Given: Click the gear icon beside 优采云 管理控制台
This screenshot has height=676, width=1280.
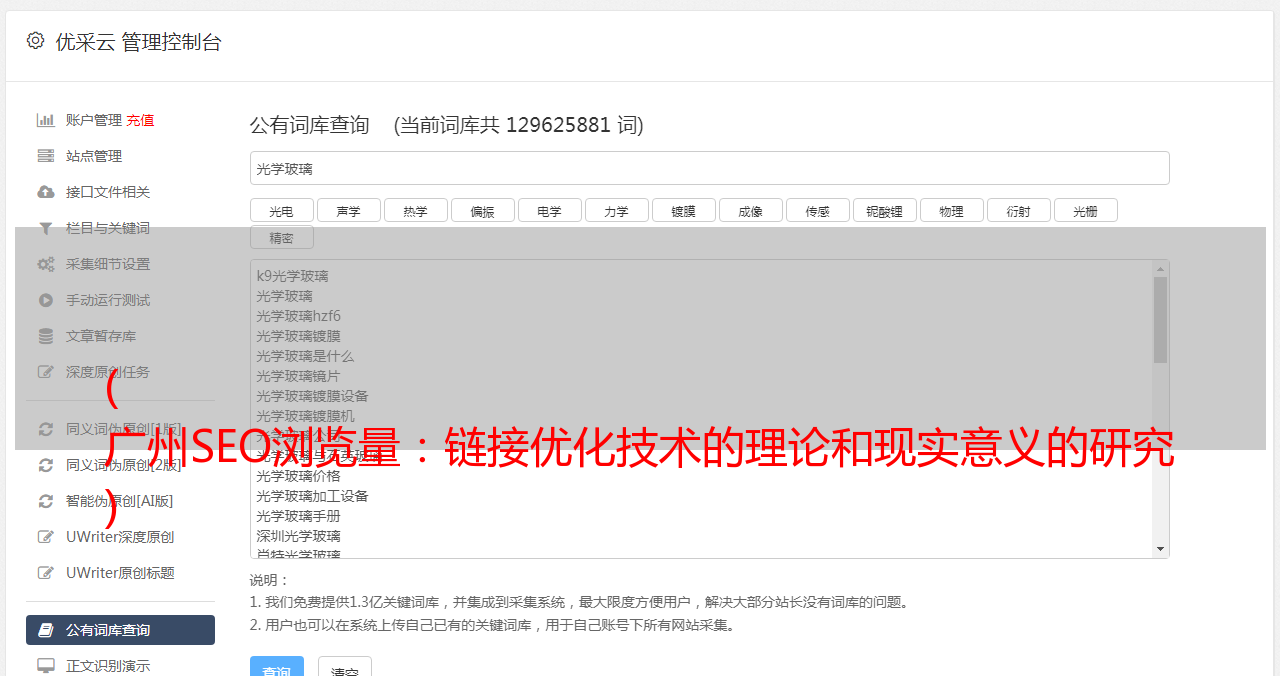Looking at the screenshot, I should (36, 41).
